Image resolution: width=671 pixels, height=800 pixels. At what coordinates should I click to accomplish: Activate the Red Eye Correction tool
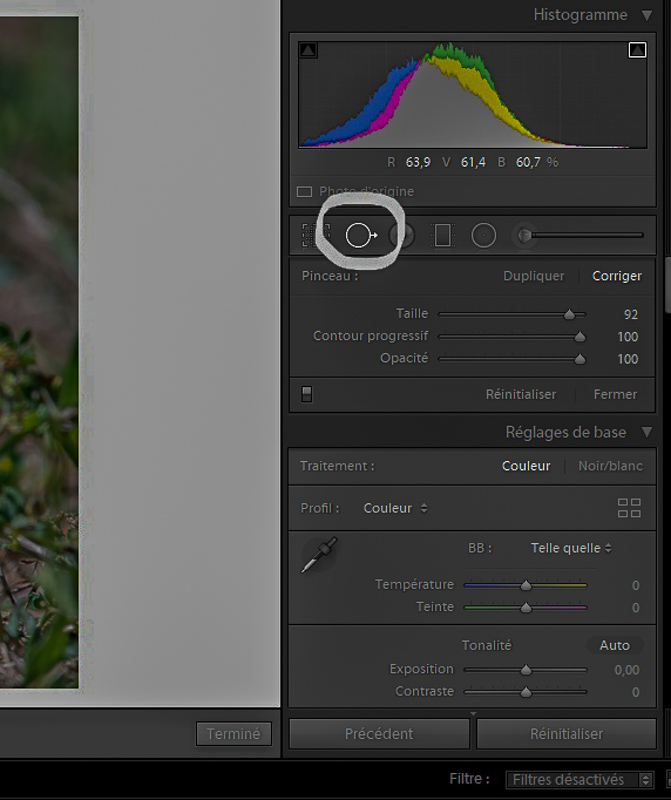point(402,235)
